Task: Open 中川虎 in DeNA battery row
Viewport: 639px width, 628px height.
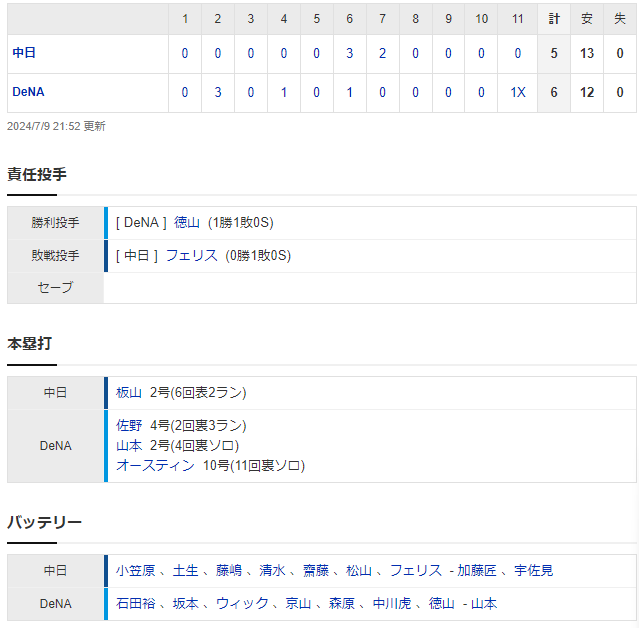Action: pyautogui.click(x=392, y=604)
